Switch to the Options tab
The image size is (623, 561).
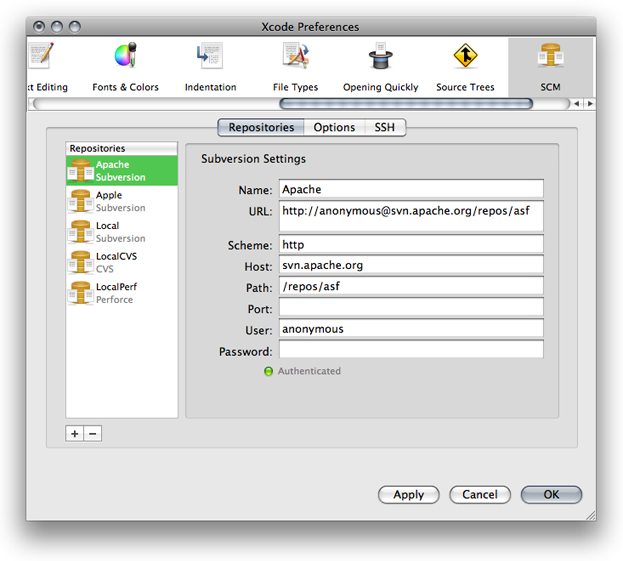pyautogui.click(x=334, y=127)
